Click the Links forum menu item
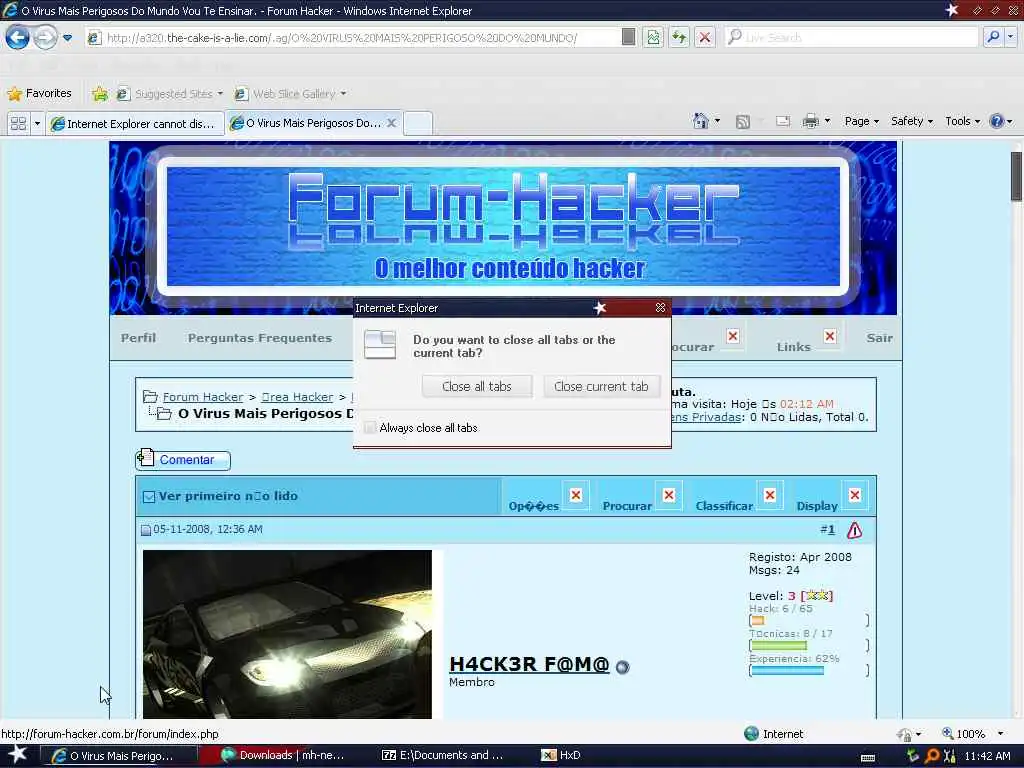 pos(793,347)
